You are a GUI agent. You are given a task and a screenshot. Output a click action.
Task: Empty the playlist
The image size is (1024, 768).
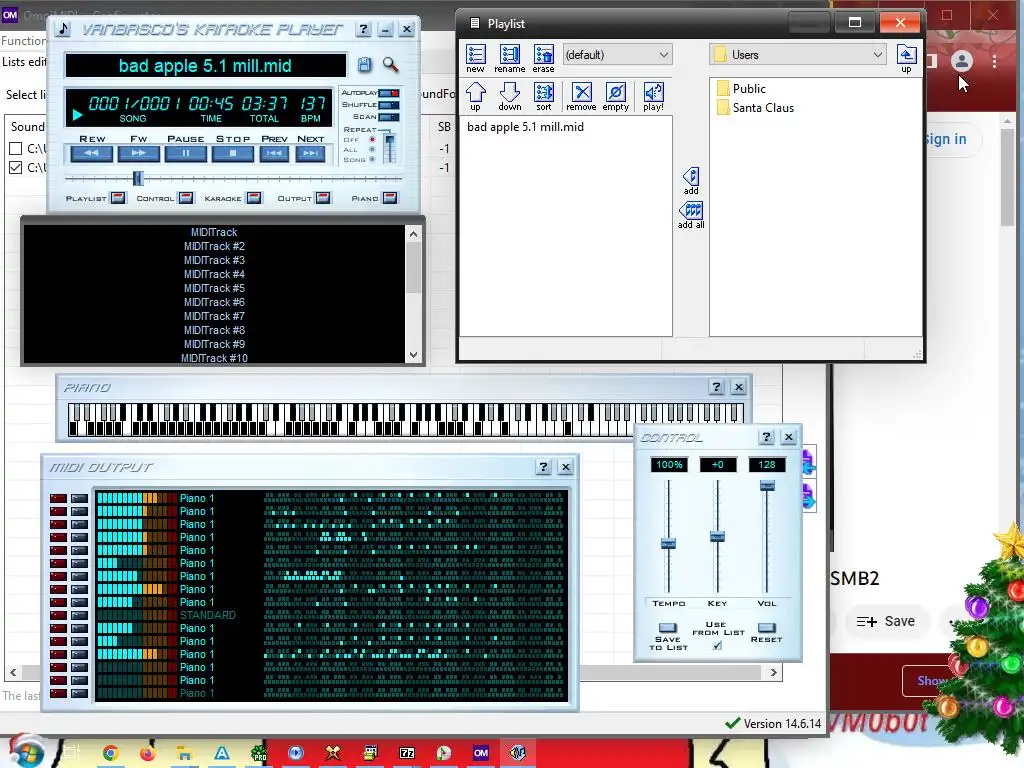[615, 97]
